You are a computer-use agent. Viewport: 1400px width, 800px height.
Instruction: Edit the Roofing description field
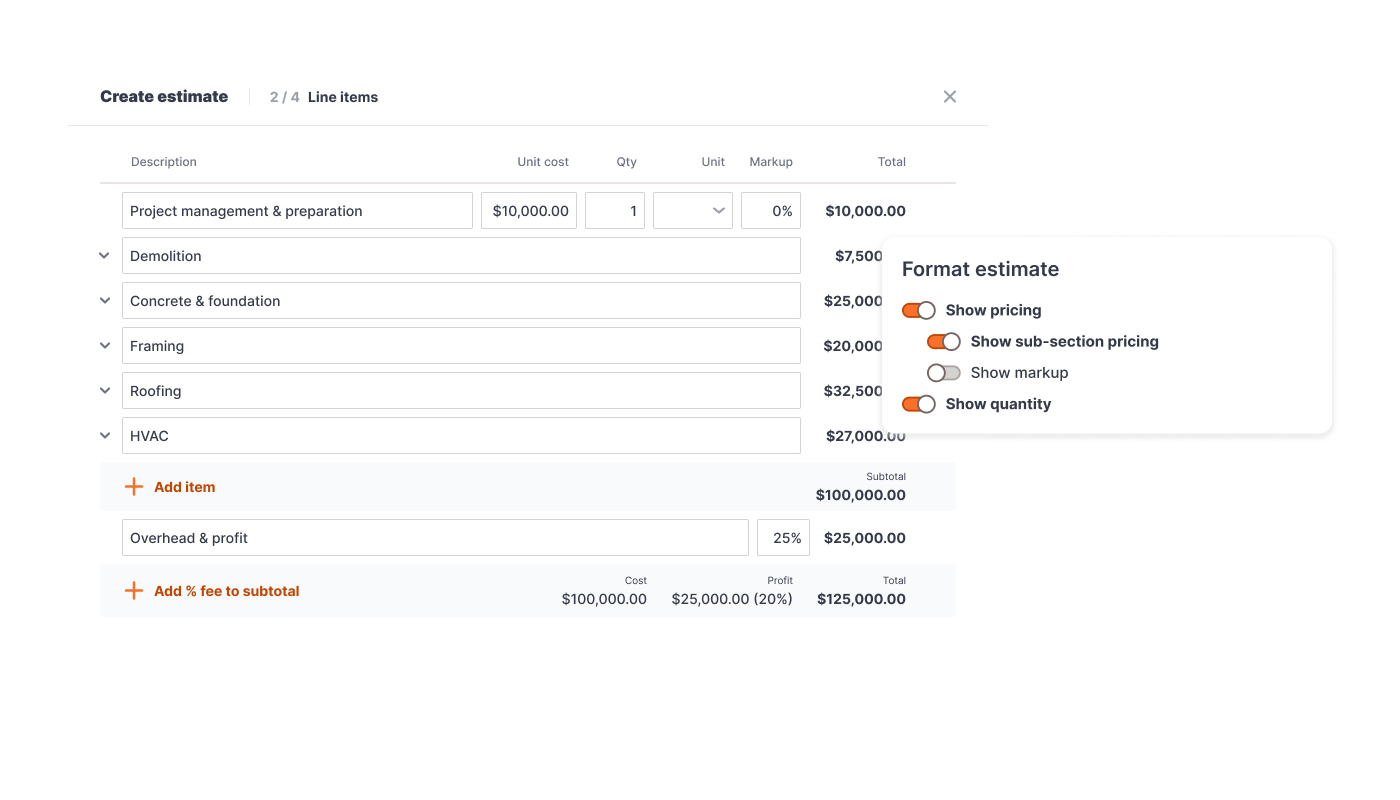461,391
